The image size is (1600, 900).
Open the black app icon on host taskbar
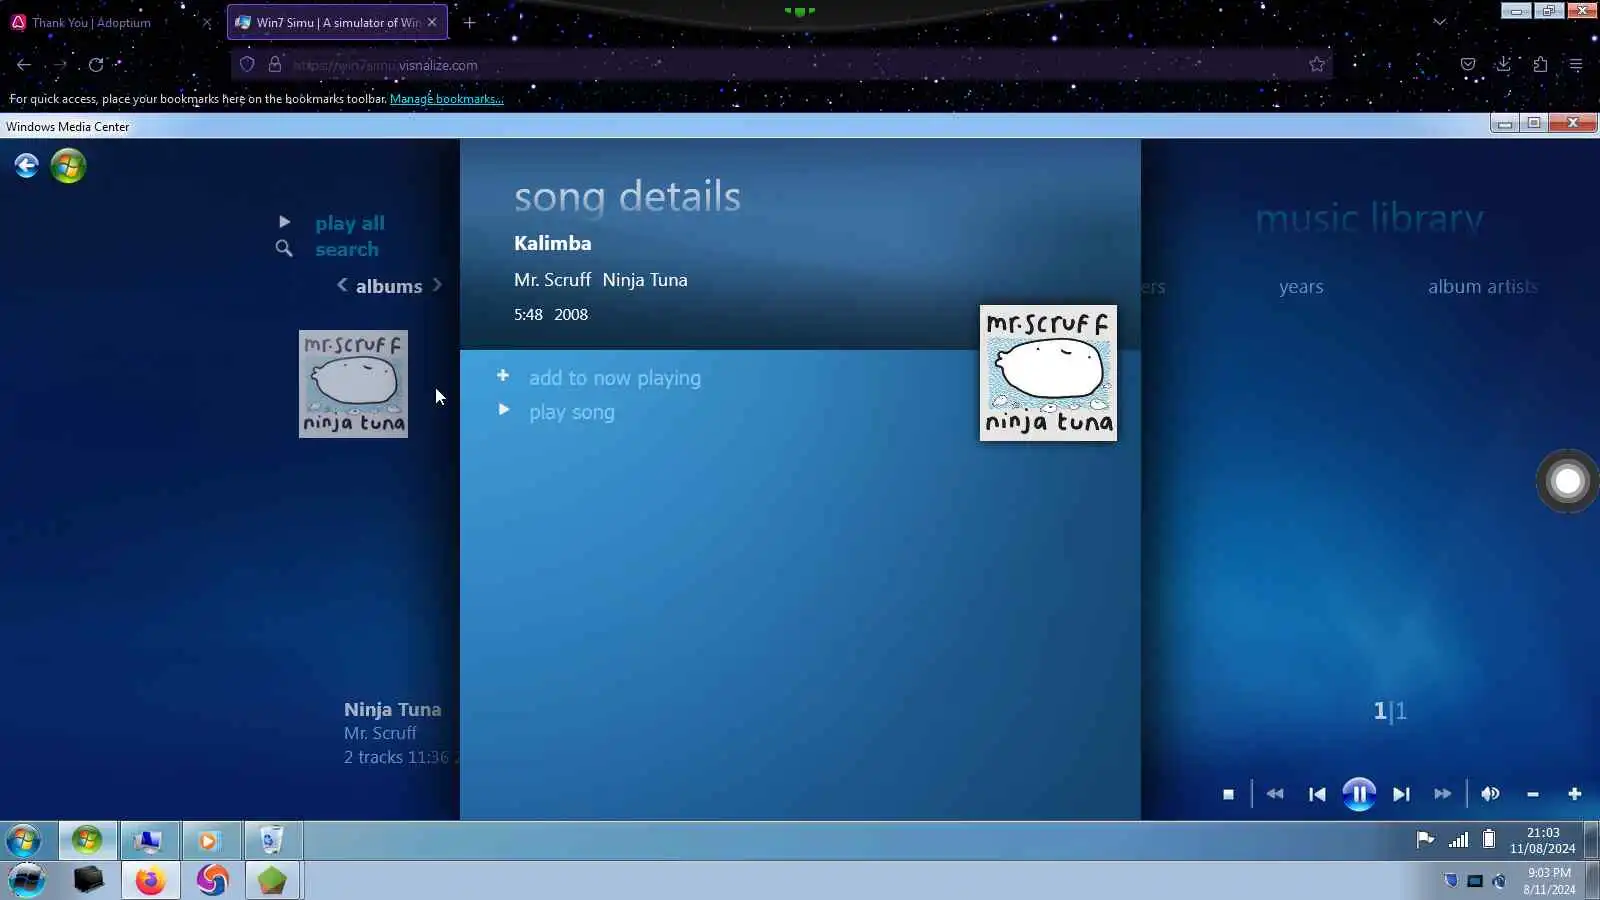[89, 880]
